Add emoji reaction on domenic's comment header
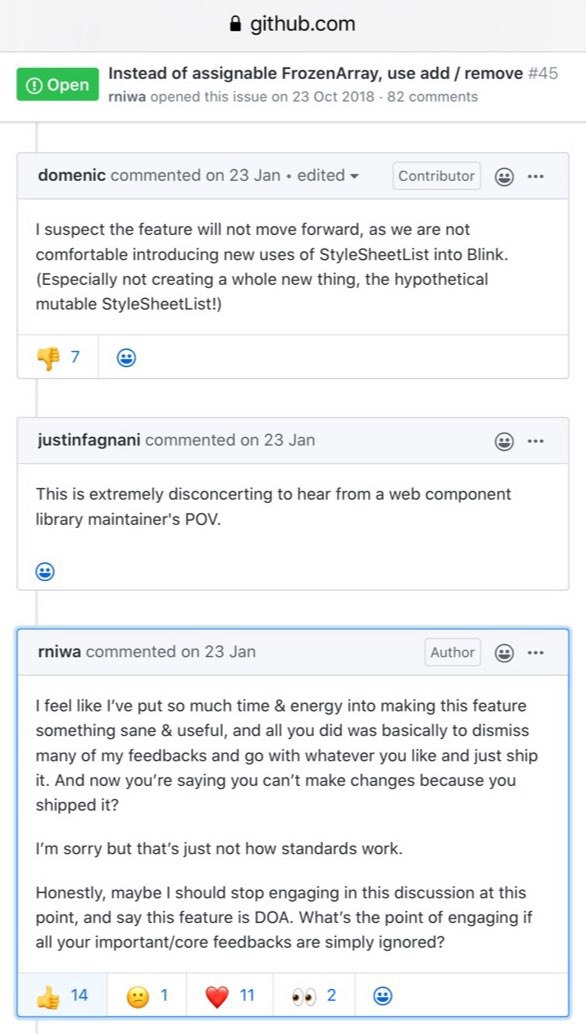 (504, 177)
